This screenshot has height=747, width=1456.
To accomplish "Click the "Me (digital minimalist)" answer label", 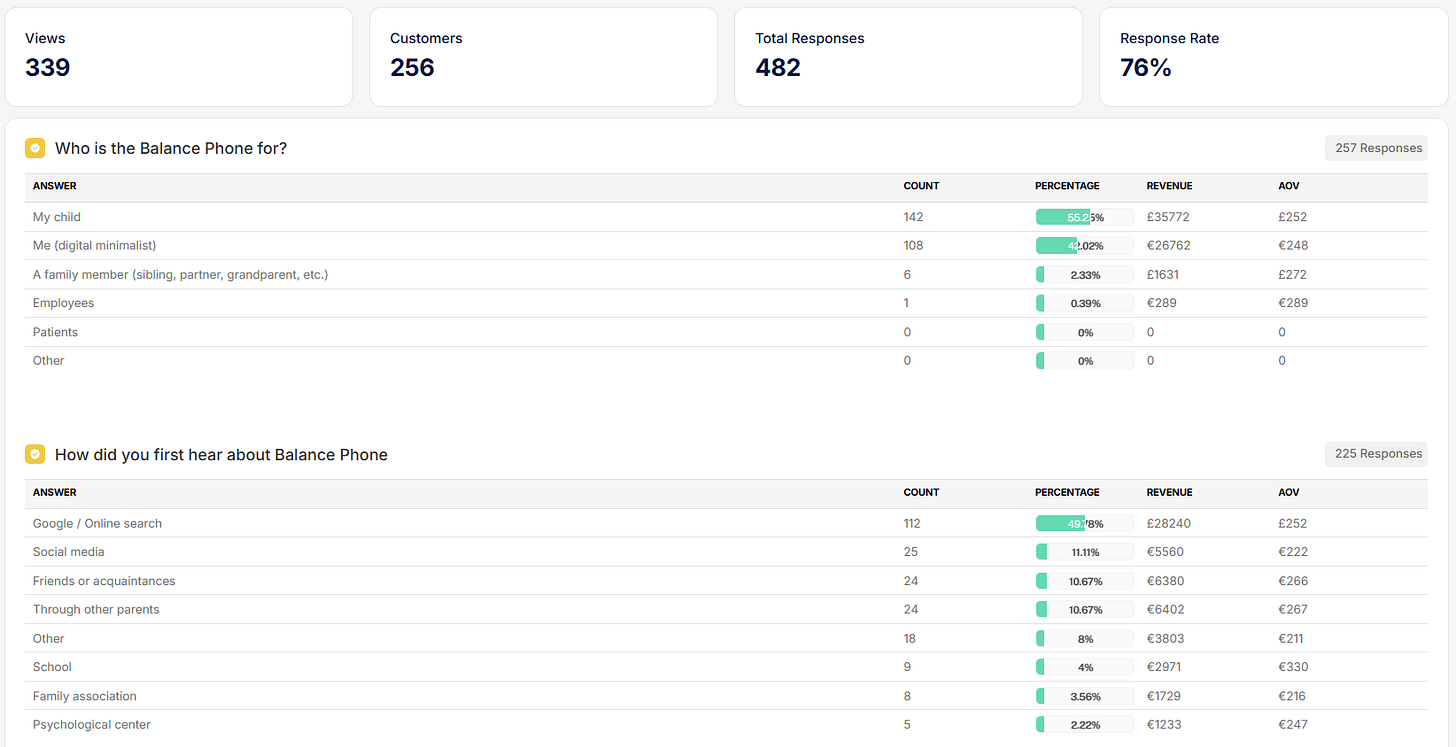I will 94,245.
